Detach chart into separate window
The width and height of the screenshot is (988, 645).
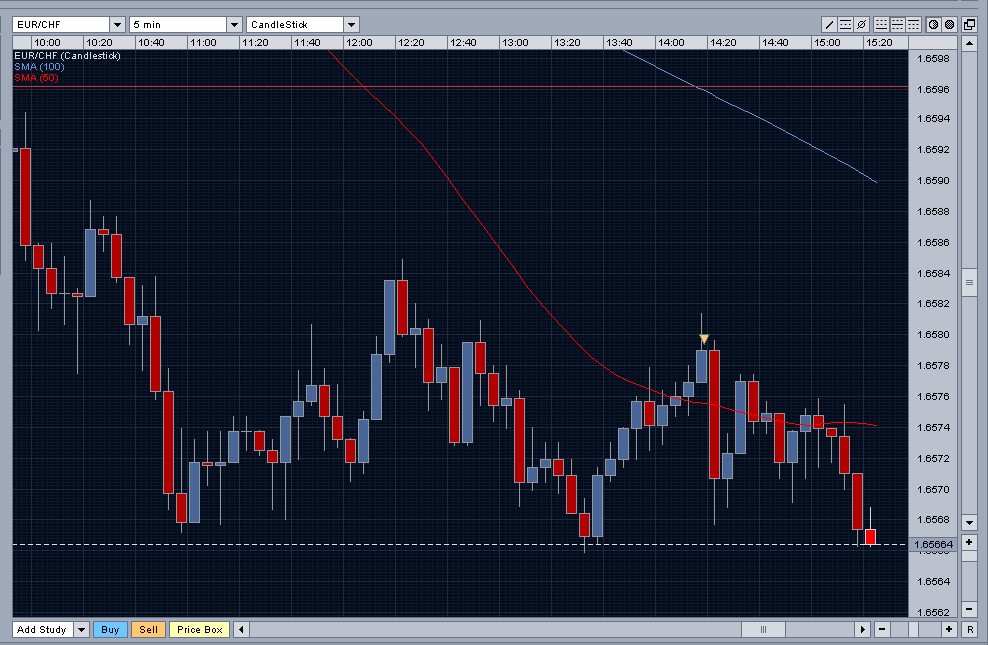click(x=970, y=25)
